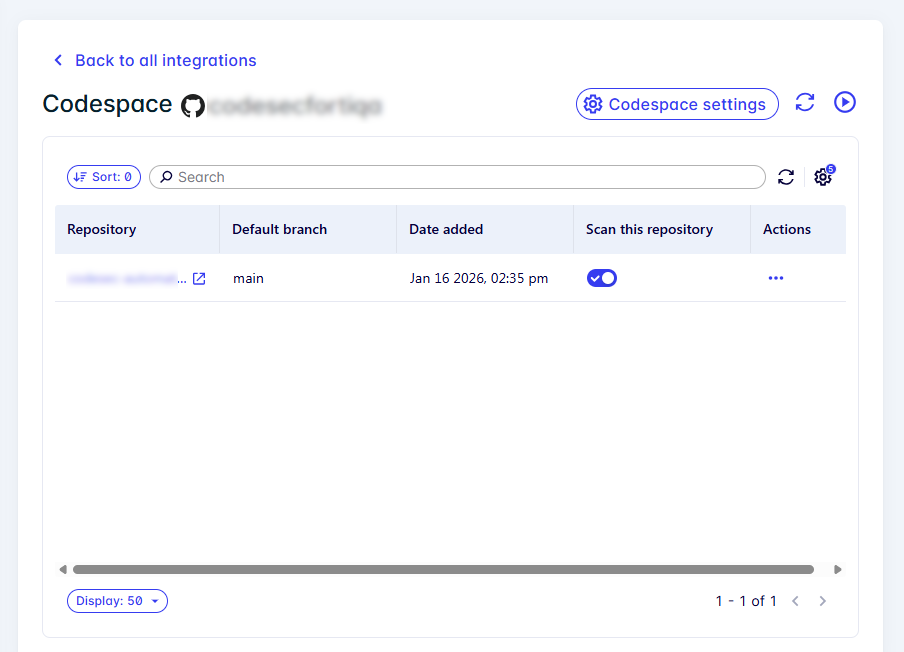This screenshot has width=904, height=652.
Task: Go to next page chevron
Action: pos(823,601)
